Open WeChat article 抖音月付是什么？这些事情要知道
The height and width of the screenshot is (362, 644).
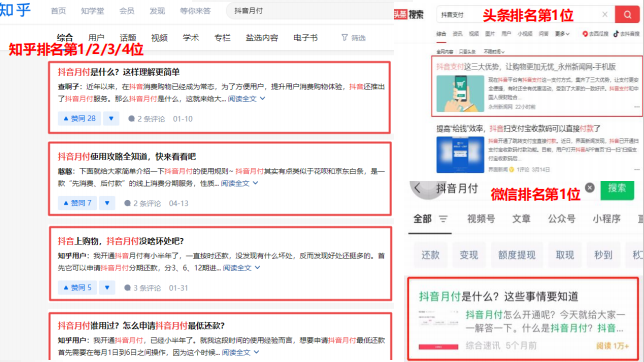(x=498, y=297)
